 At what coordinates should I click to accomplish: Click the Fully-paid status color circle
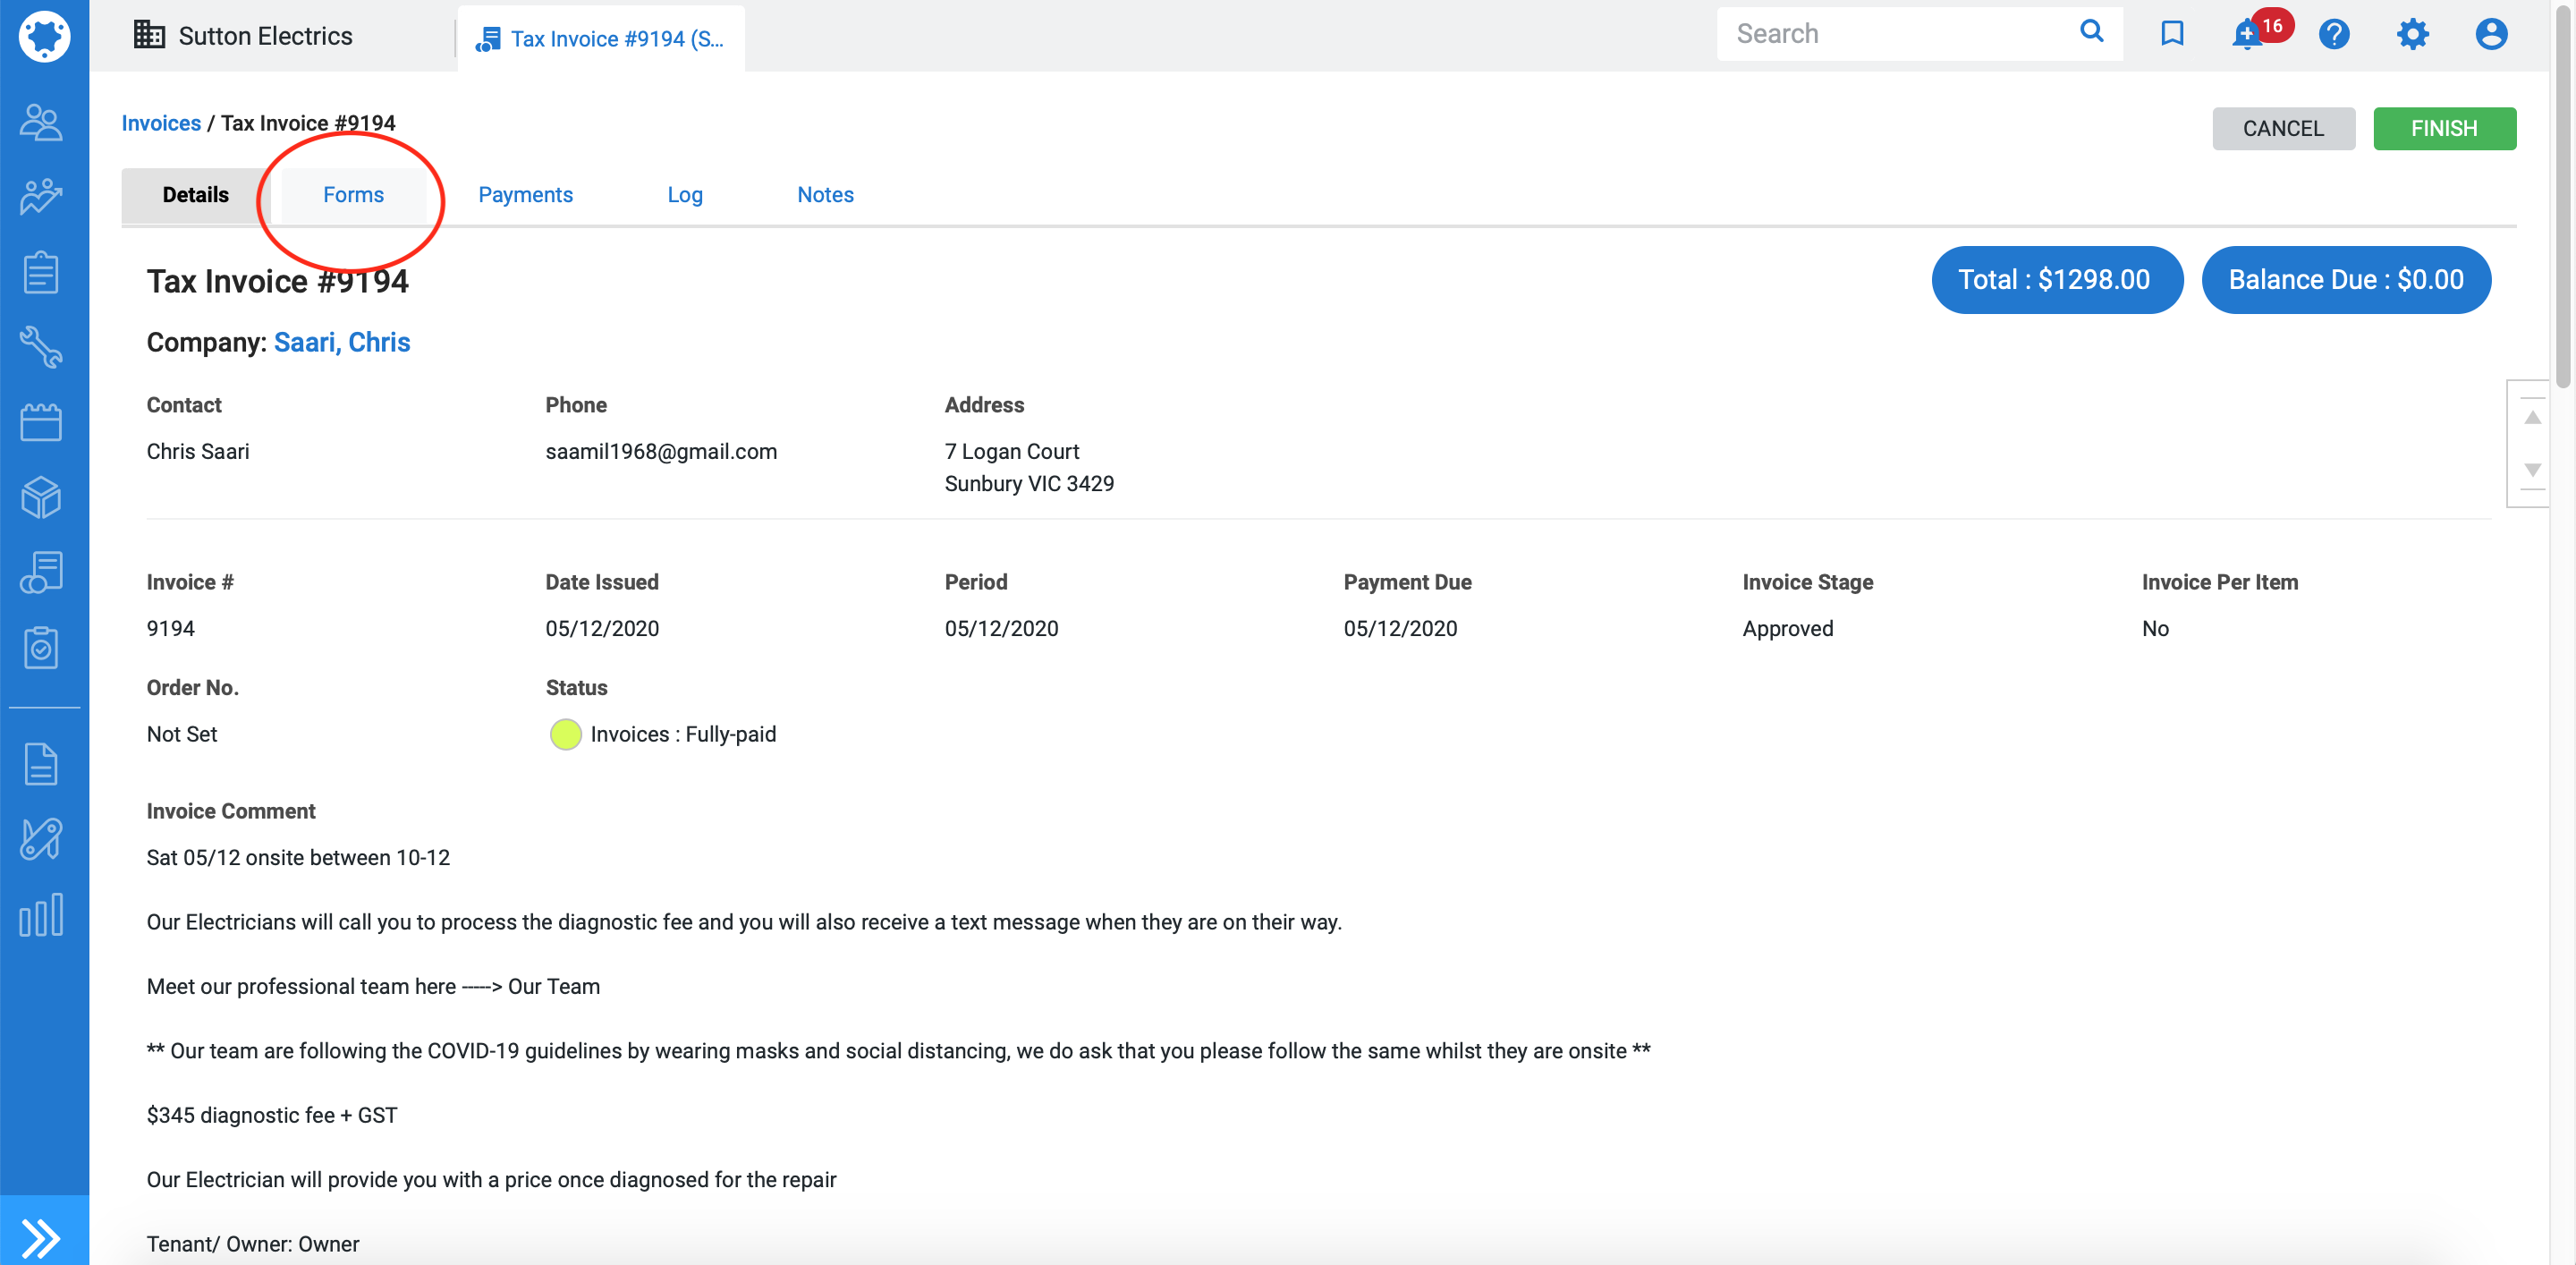565,734
